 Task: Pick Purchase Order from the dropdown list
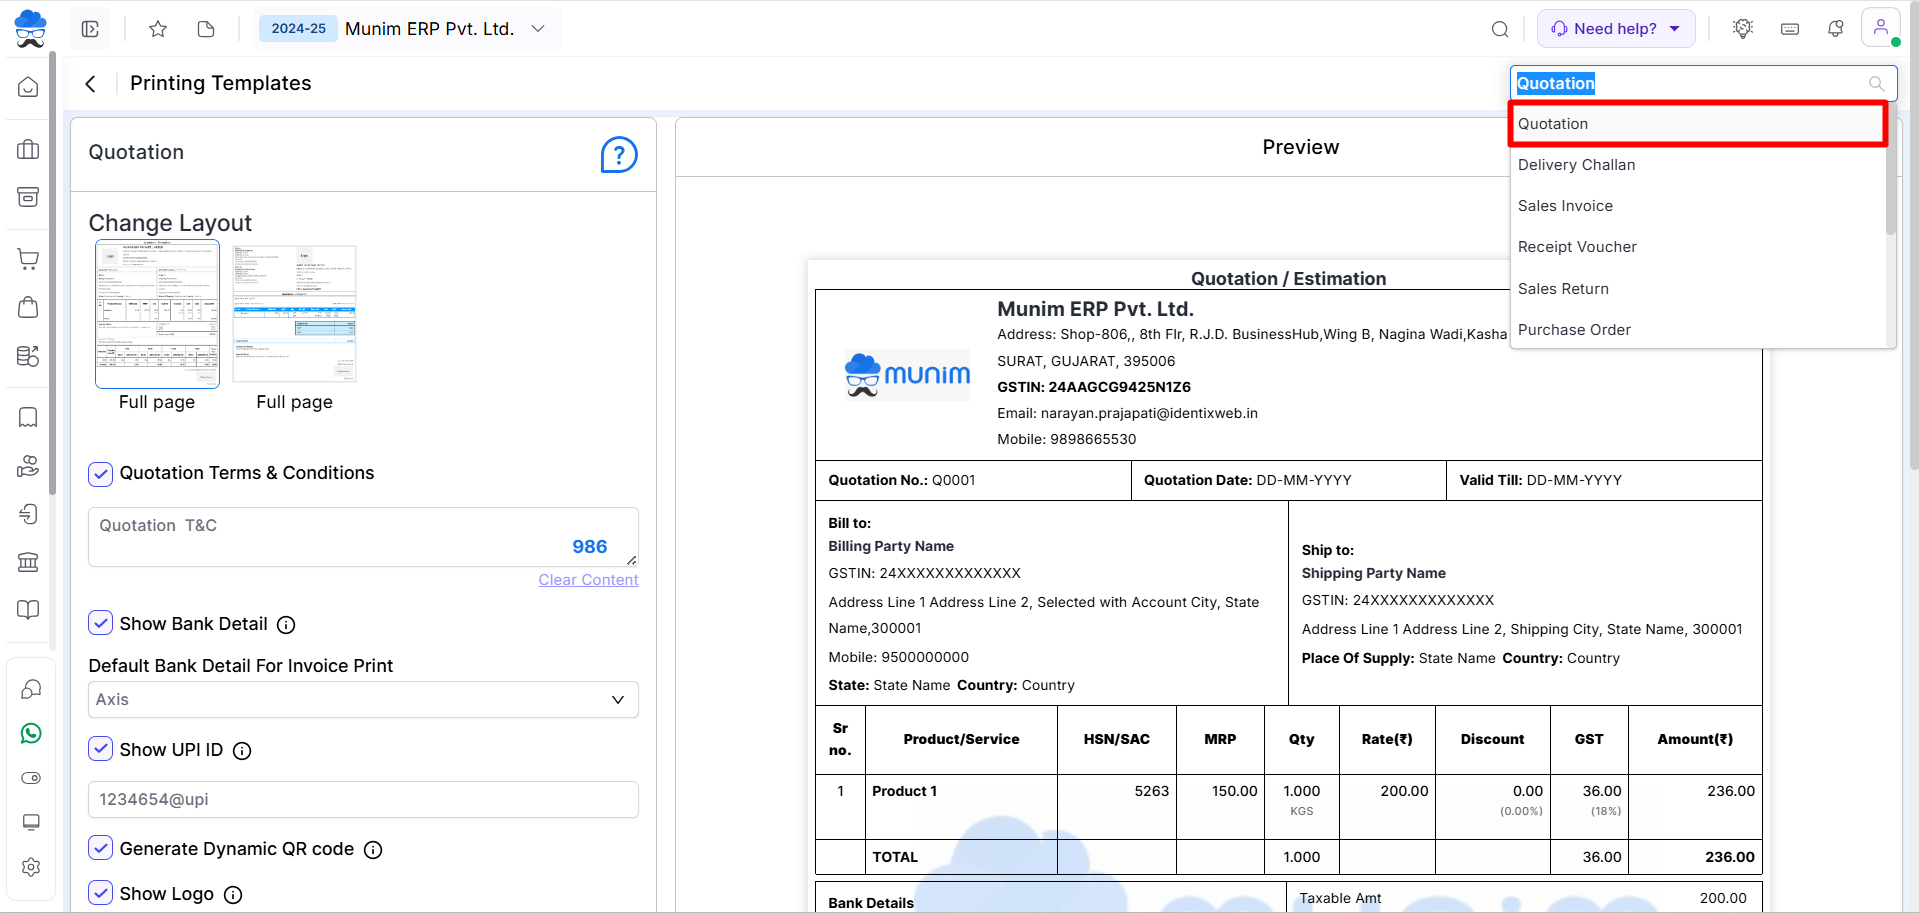point(1697,330)
